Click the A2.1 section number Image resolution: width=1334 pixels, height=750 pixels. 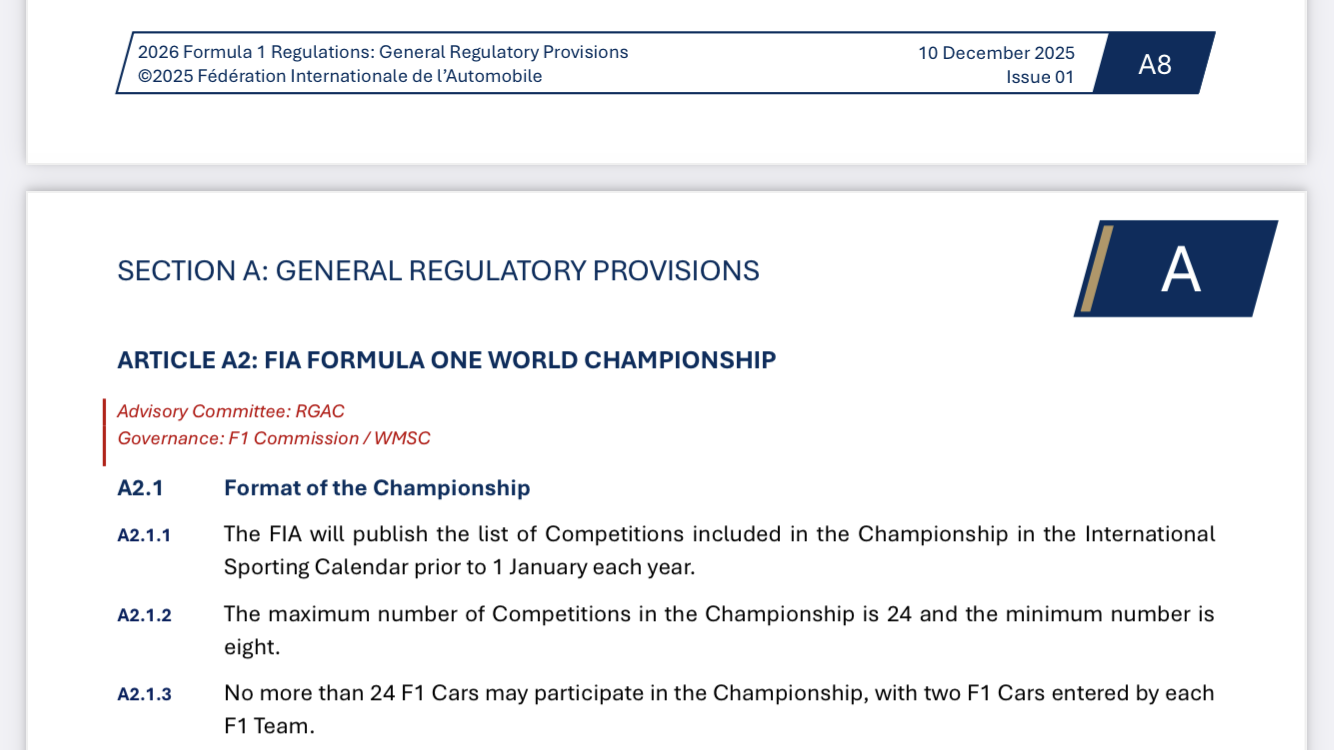140,488
